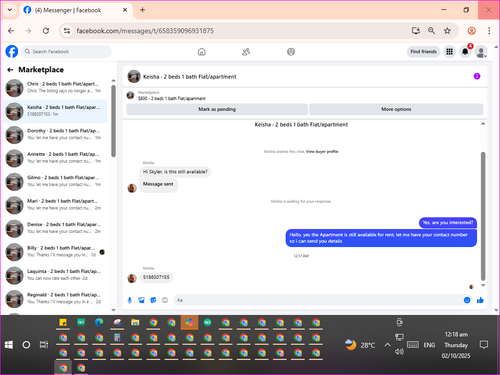Open the Windows Start menu

coord(9,345)
